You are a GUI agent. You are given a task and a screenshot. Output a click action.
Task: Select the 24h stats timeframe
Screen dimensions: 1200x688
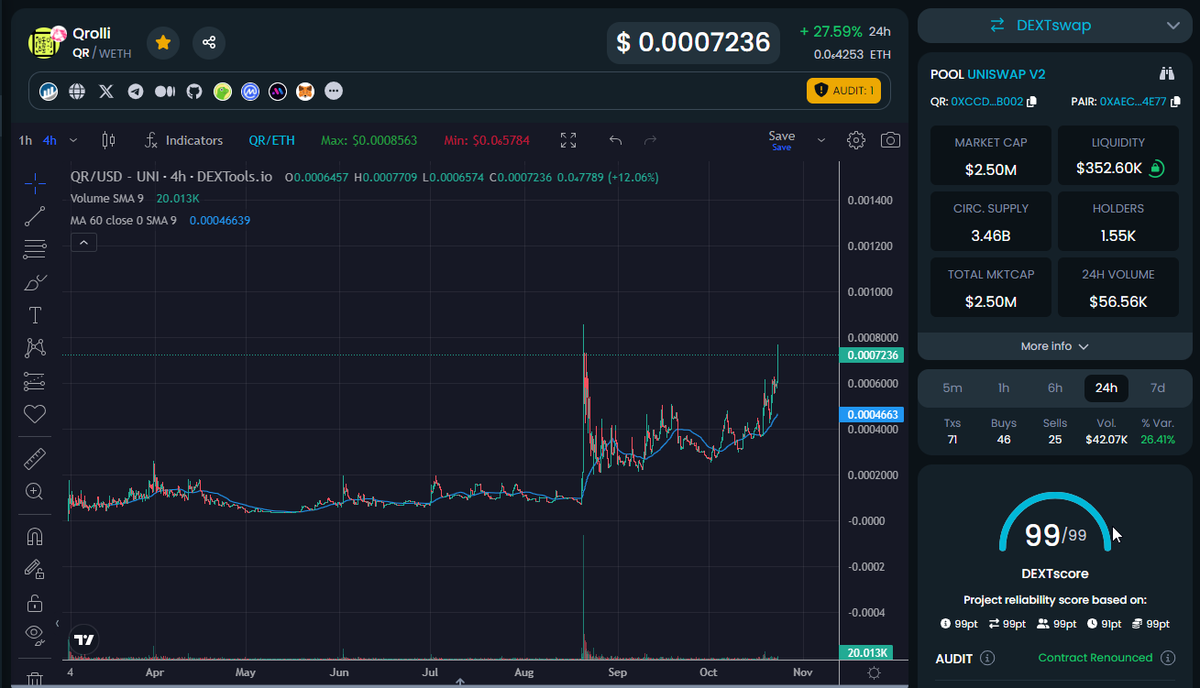pyautogui.click(x=1106, y=388)
